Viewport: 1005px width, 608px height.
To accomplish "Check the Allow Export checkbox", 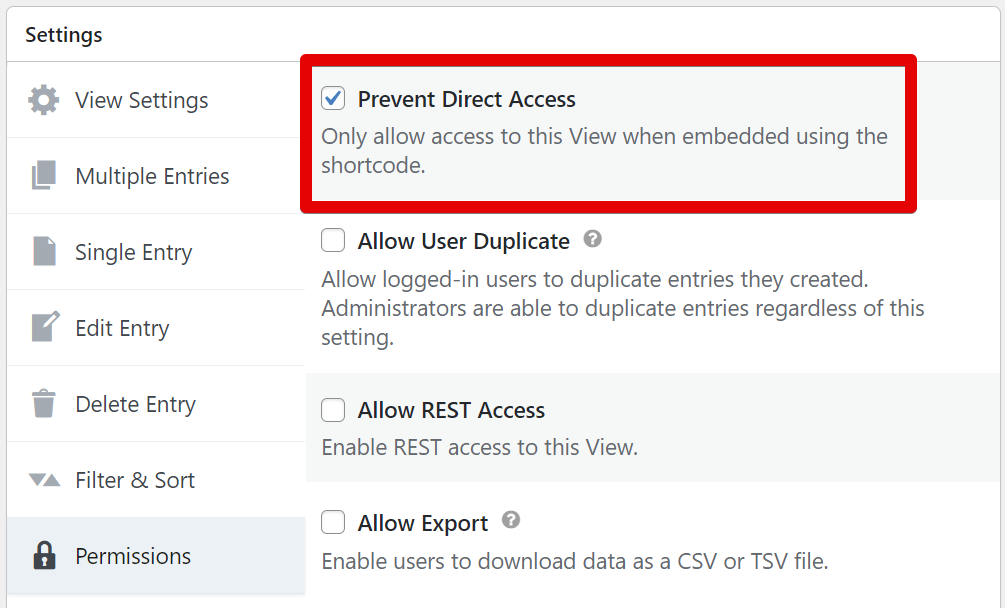I will click(x=333, y=523).
